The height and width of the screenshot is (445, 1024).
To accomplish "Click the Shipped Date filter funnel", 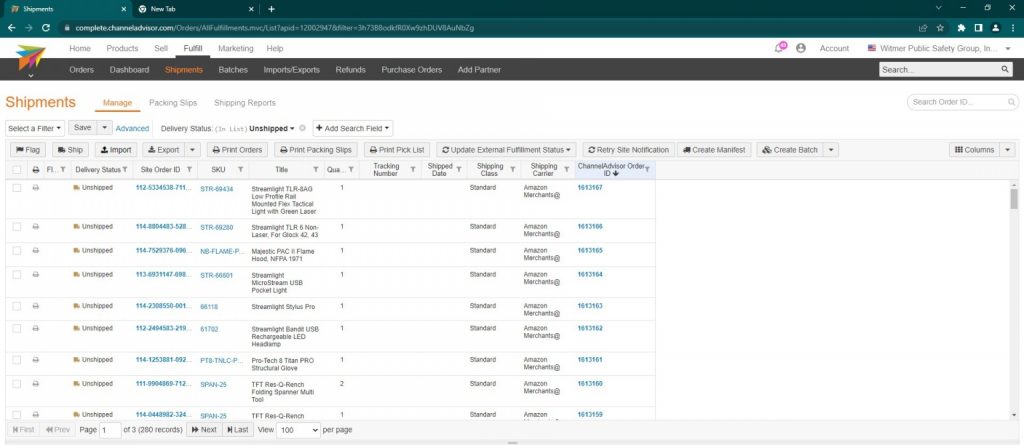I will click(458, 170).
